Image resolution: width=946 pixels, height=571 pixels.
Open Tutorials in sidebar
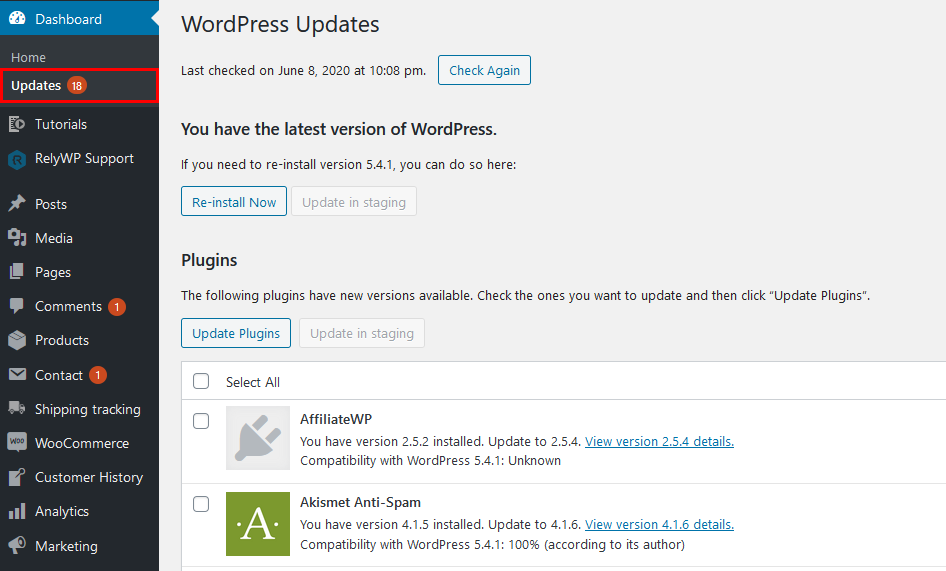[x=79, y=124]
